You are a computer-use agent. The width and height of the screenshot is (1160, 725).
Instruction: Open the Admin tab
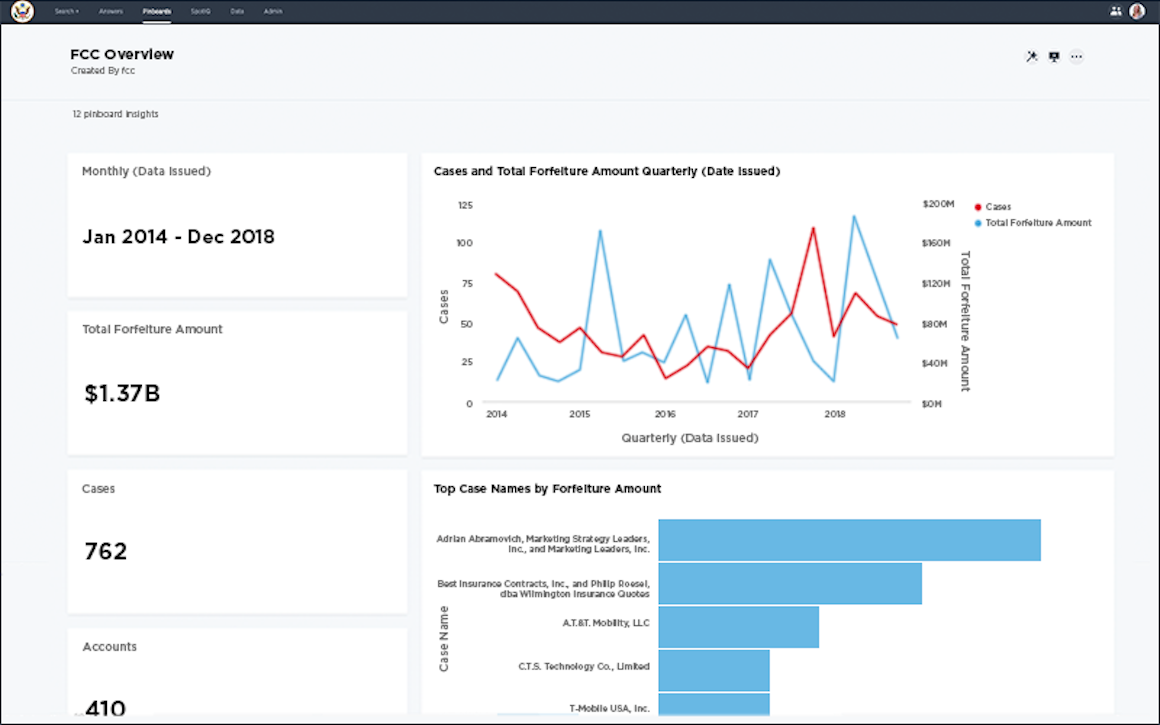click(273, 11)
